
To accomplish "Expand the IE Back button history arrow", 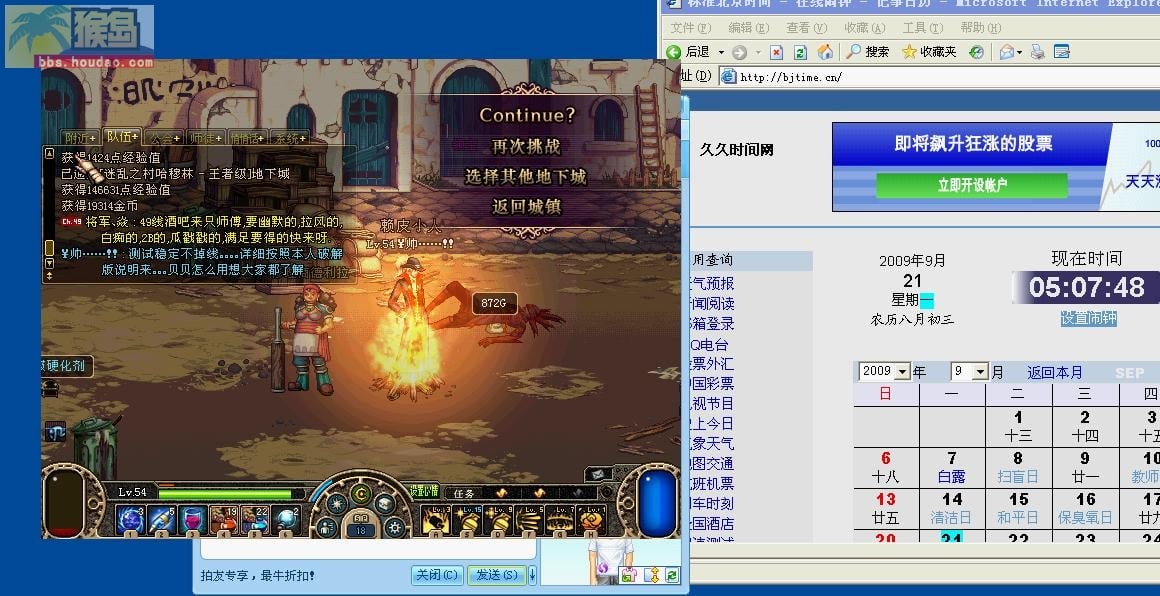I will click(721, 53).
